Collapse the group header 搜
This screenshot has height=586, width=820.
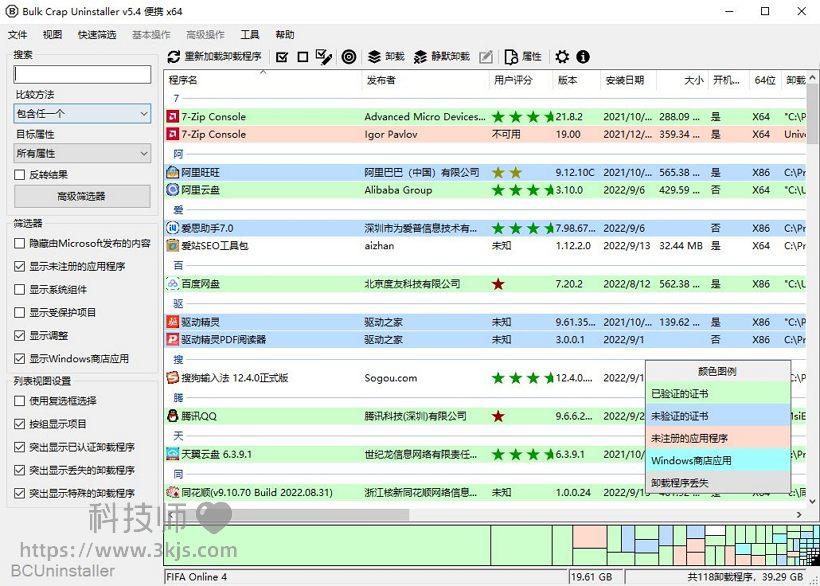pyautogui.click(x=178, y=359)
